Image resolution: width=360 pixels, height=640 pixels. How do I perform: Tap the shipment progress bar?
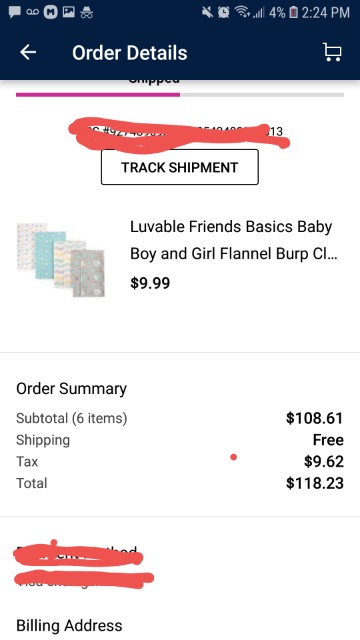pyautogui.click(x=180, y=95)
